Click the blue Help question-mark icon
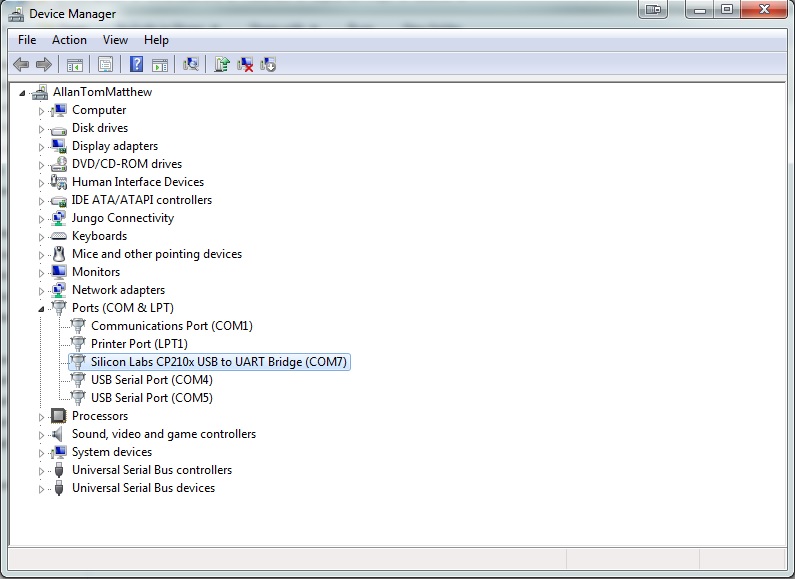The image size is (795, 579). coord(136,64)
